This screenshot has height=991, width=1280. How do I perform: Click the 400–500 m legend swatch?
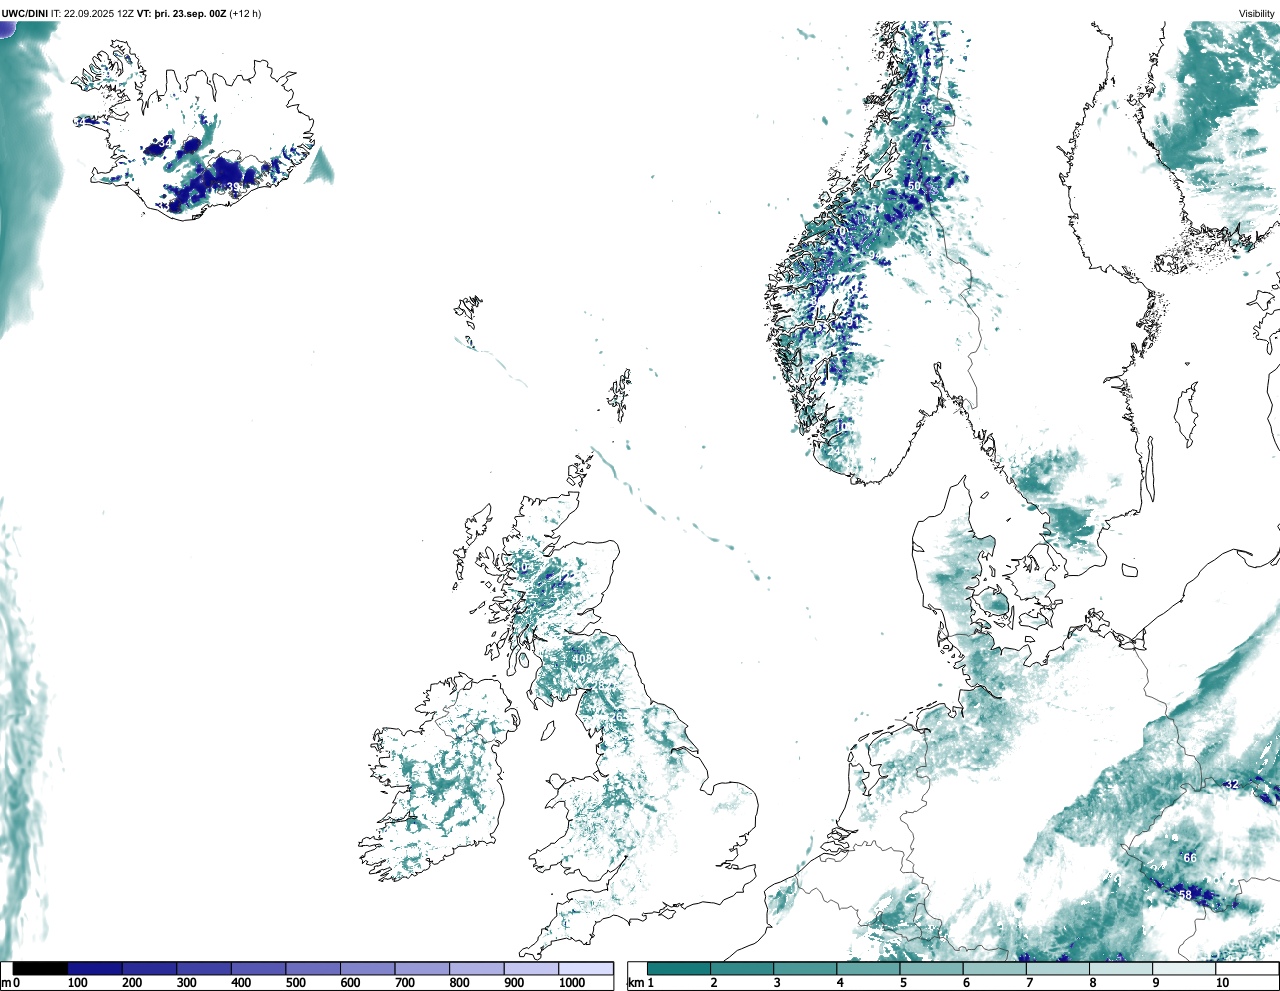[x=258, y=968]
